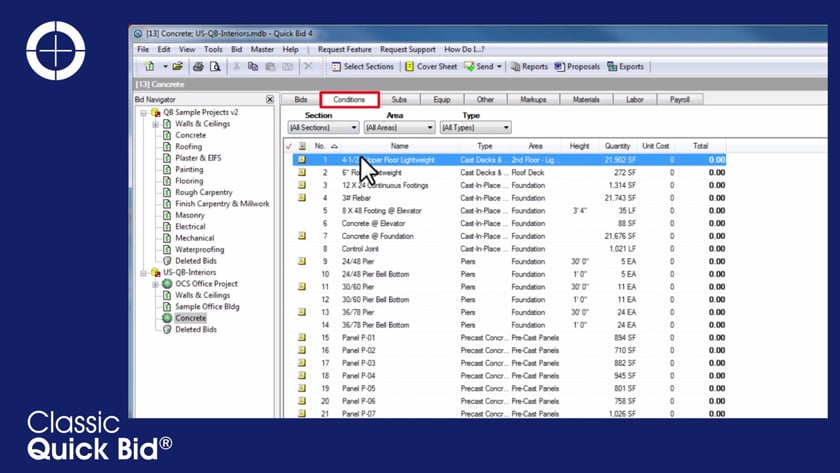Screen dimensions: 840x473
Task: Open the Bid menu
Action: (236, 49)
